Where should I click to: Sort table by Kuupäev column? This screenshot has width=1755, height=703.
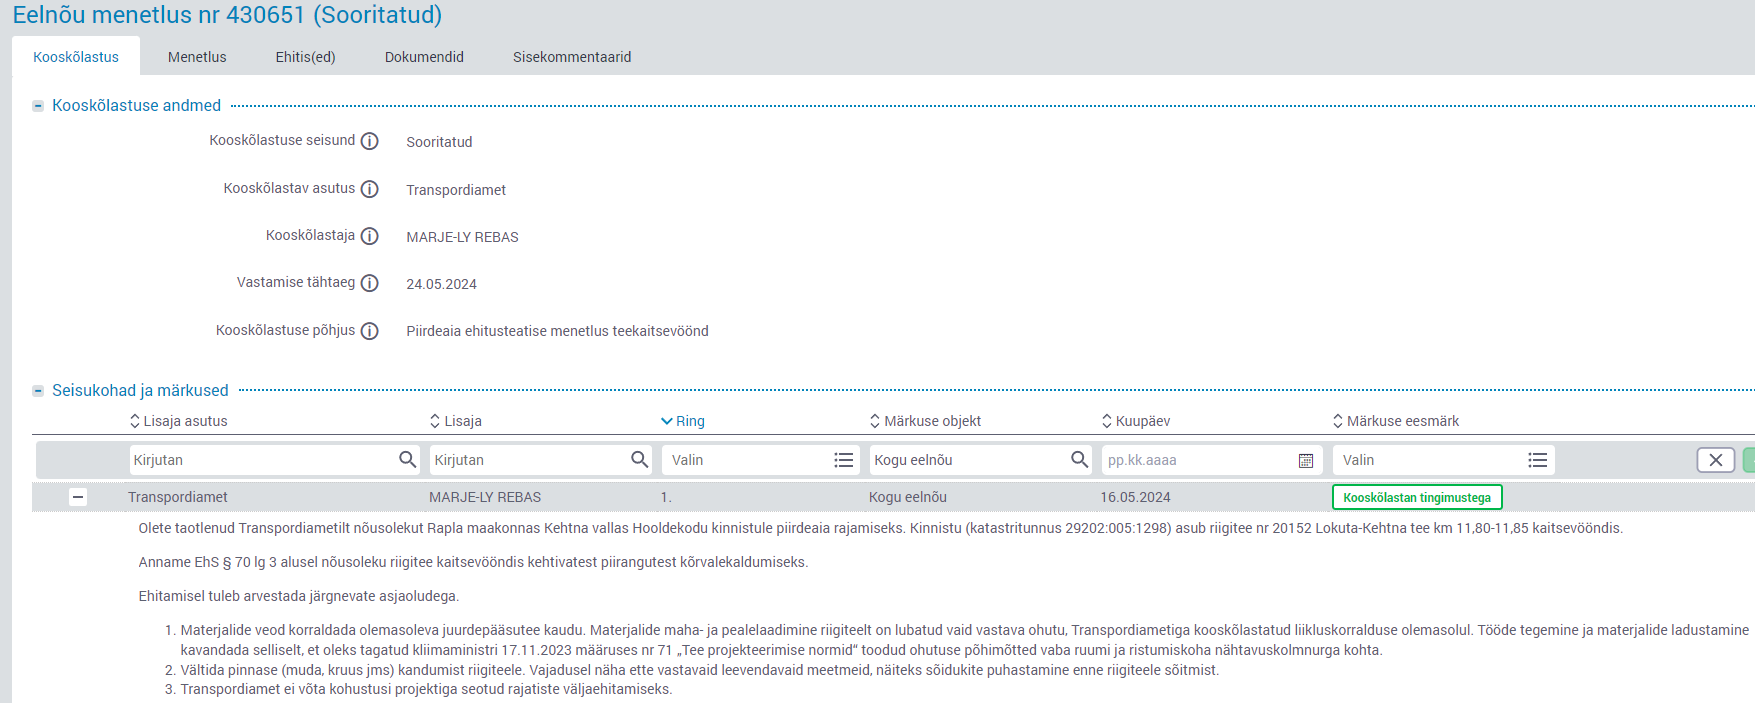click(1135, 421)
